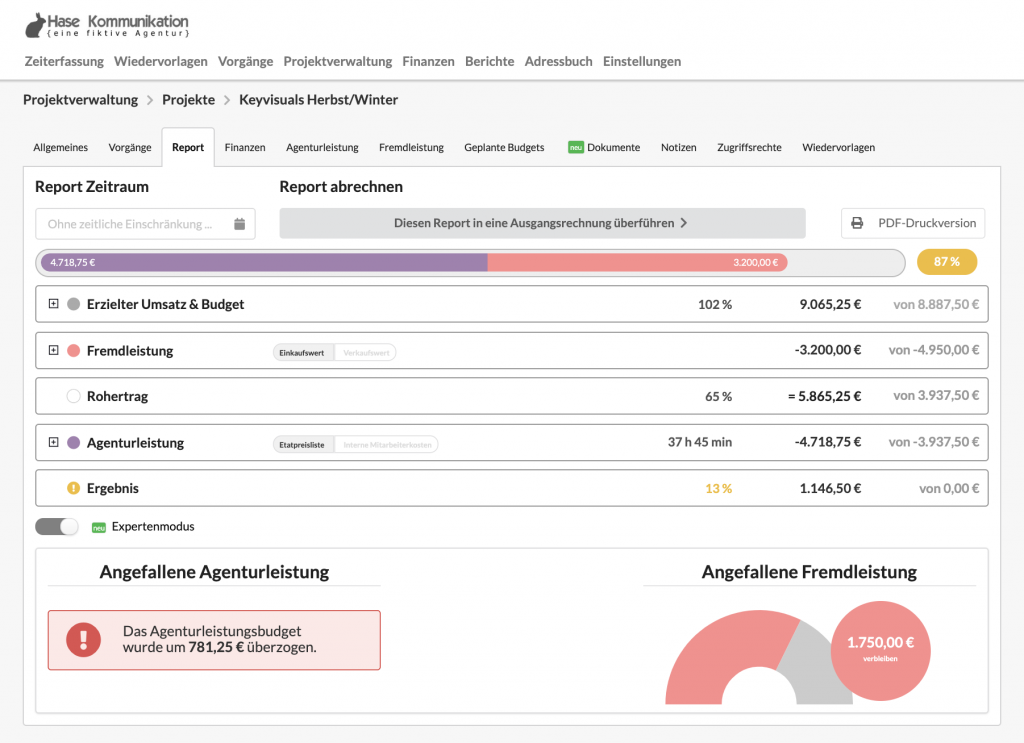Open the Berichte menu

(490, 61)
